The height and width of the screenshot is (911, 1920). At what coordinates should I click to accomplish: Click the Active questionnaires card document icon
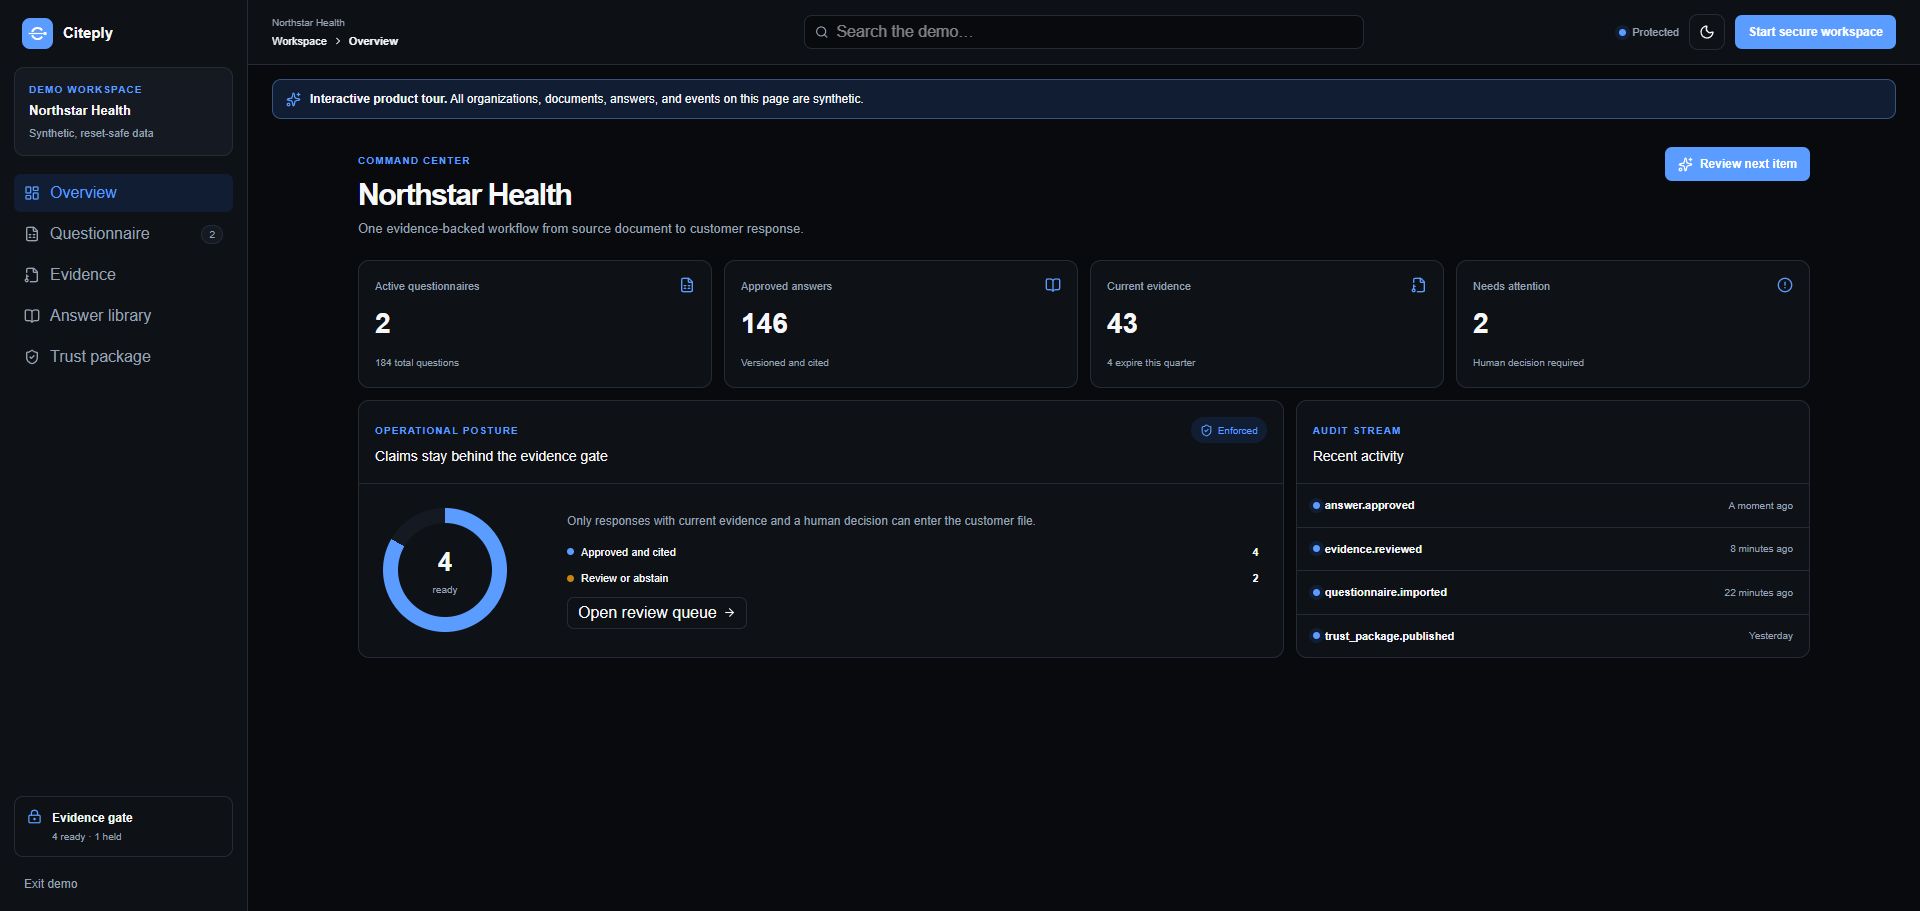(x=687, y=285)
